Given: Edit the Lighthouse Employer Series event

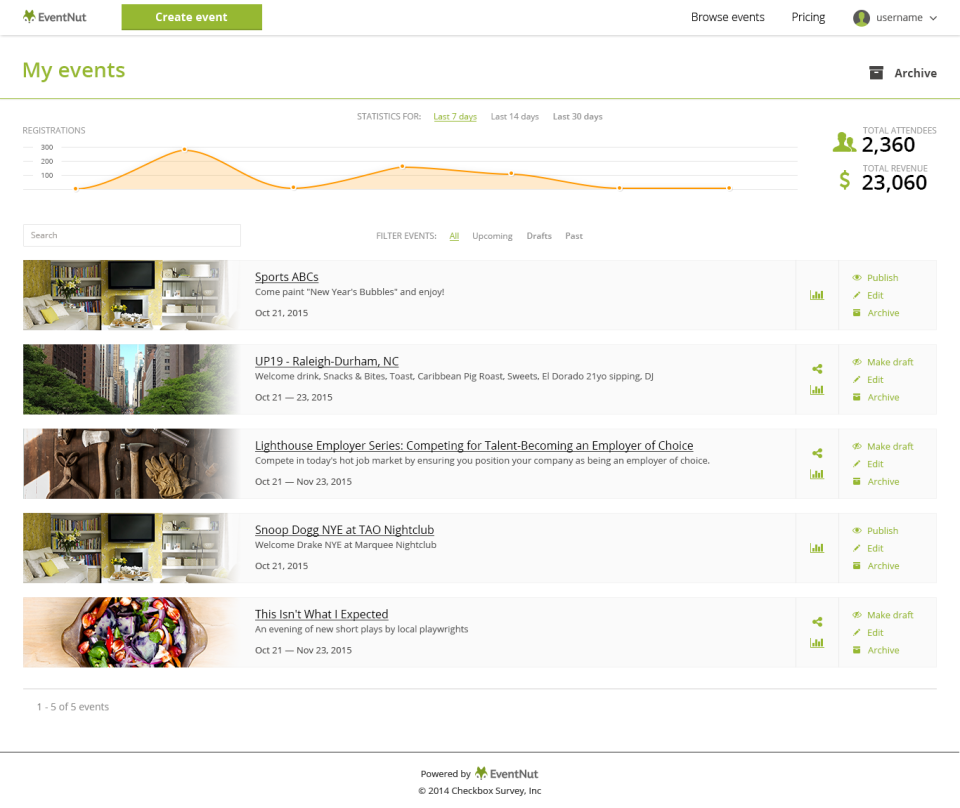Looking at the screenshot, I should tap(868, 464).
